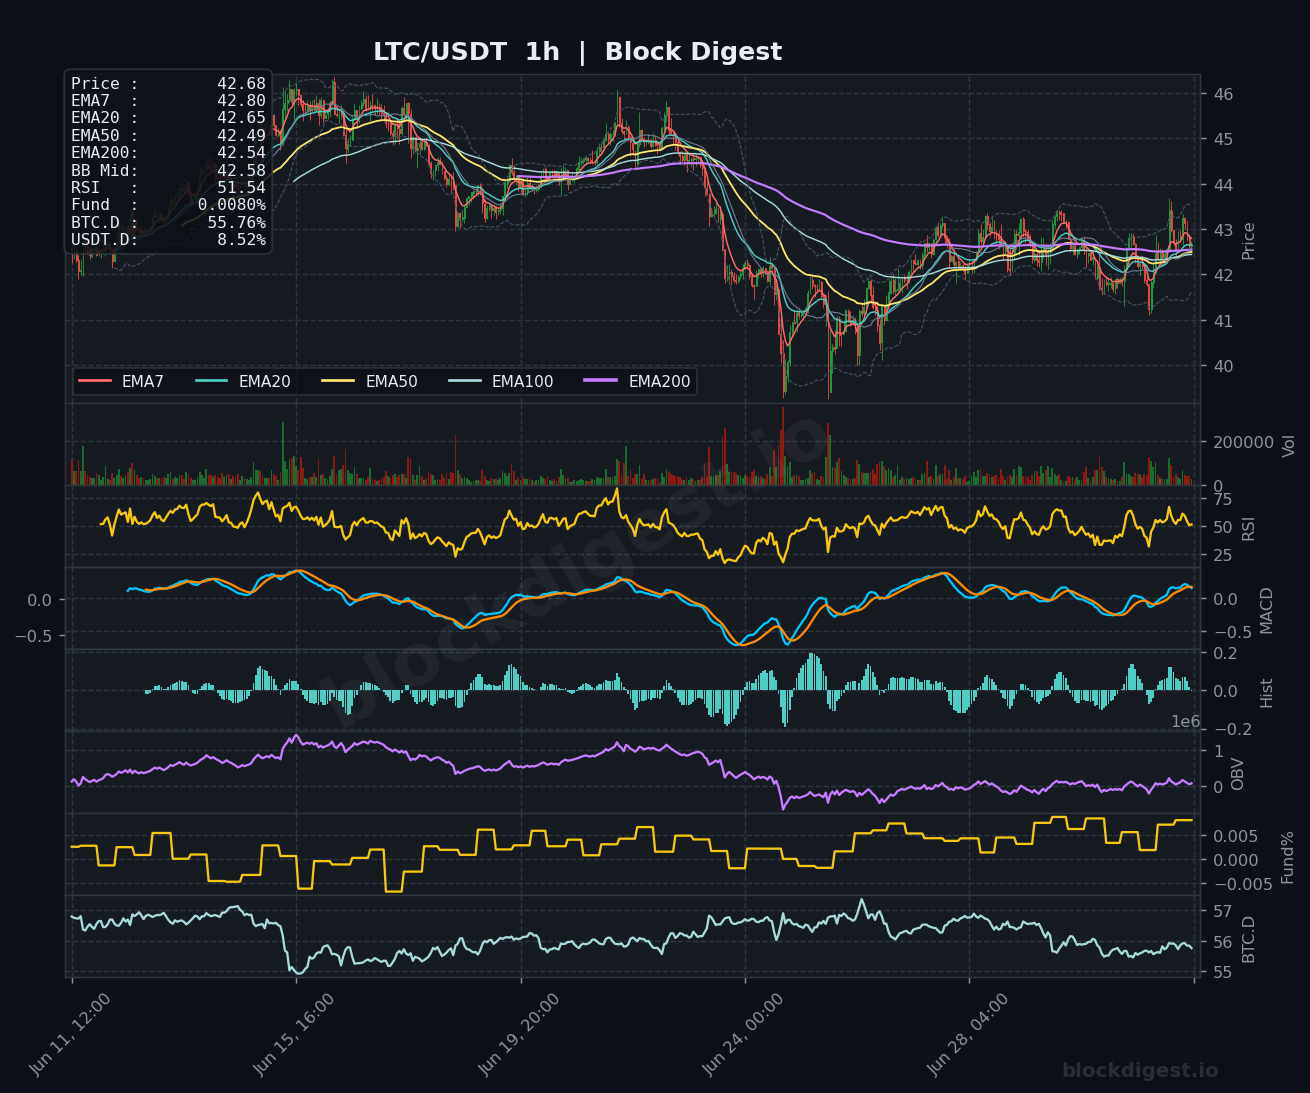Click the price axis tick 45
This screenshot has width=1310, height=1093.
coord(1223,139)
